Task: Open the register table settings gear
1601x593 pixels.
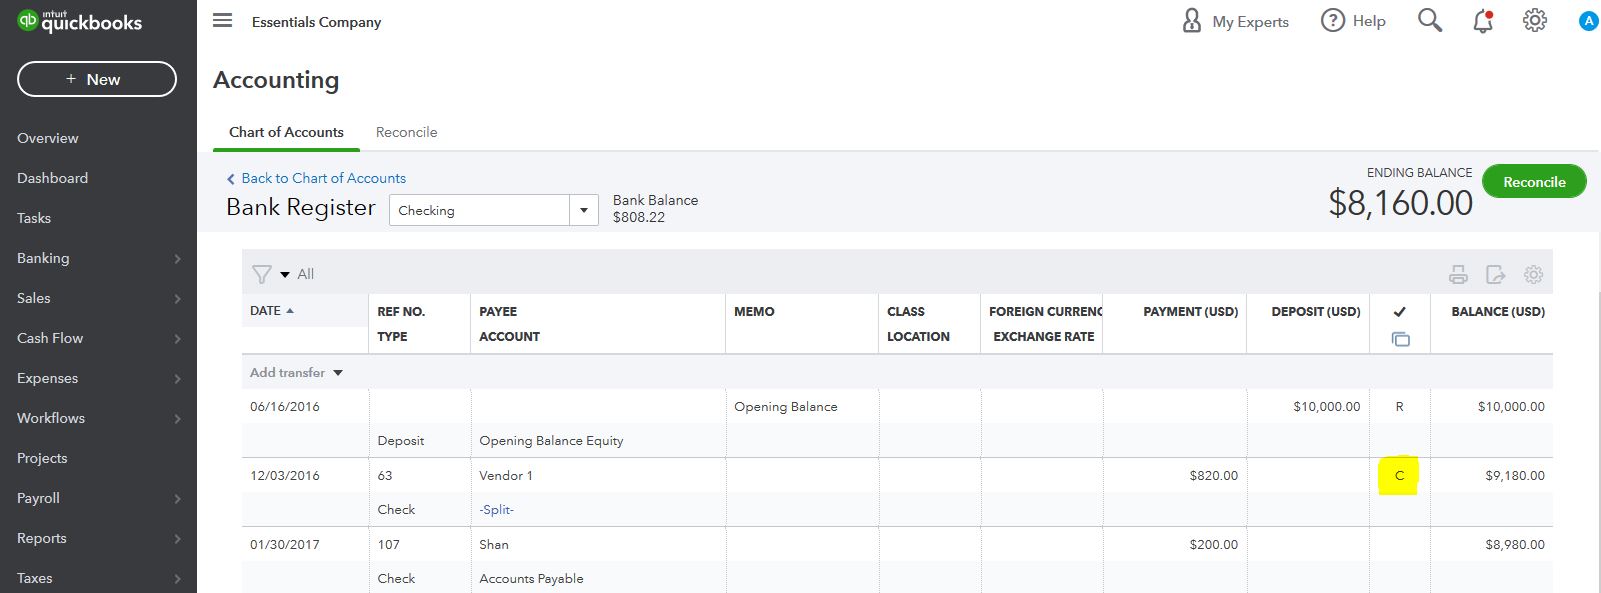Action: 1533,275
